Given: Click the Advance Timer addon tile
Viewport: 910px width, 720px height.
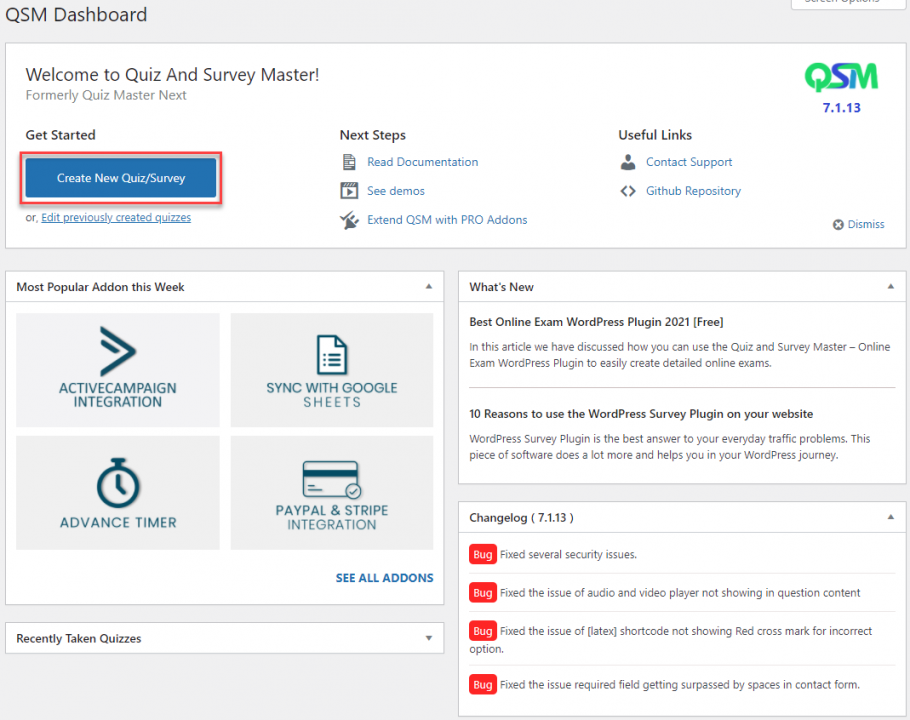Looking at the screenshot, I should (117, 492).
